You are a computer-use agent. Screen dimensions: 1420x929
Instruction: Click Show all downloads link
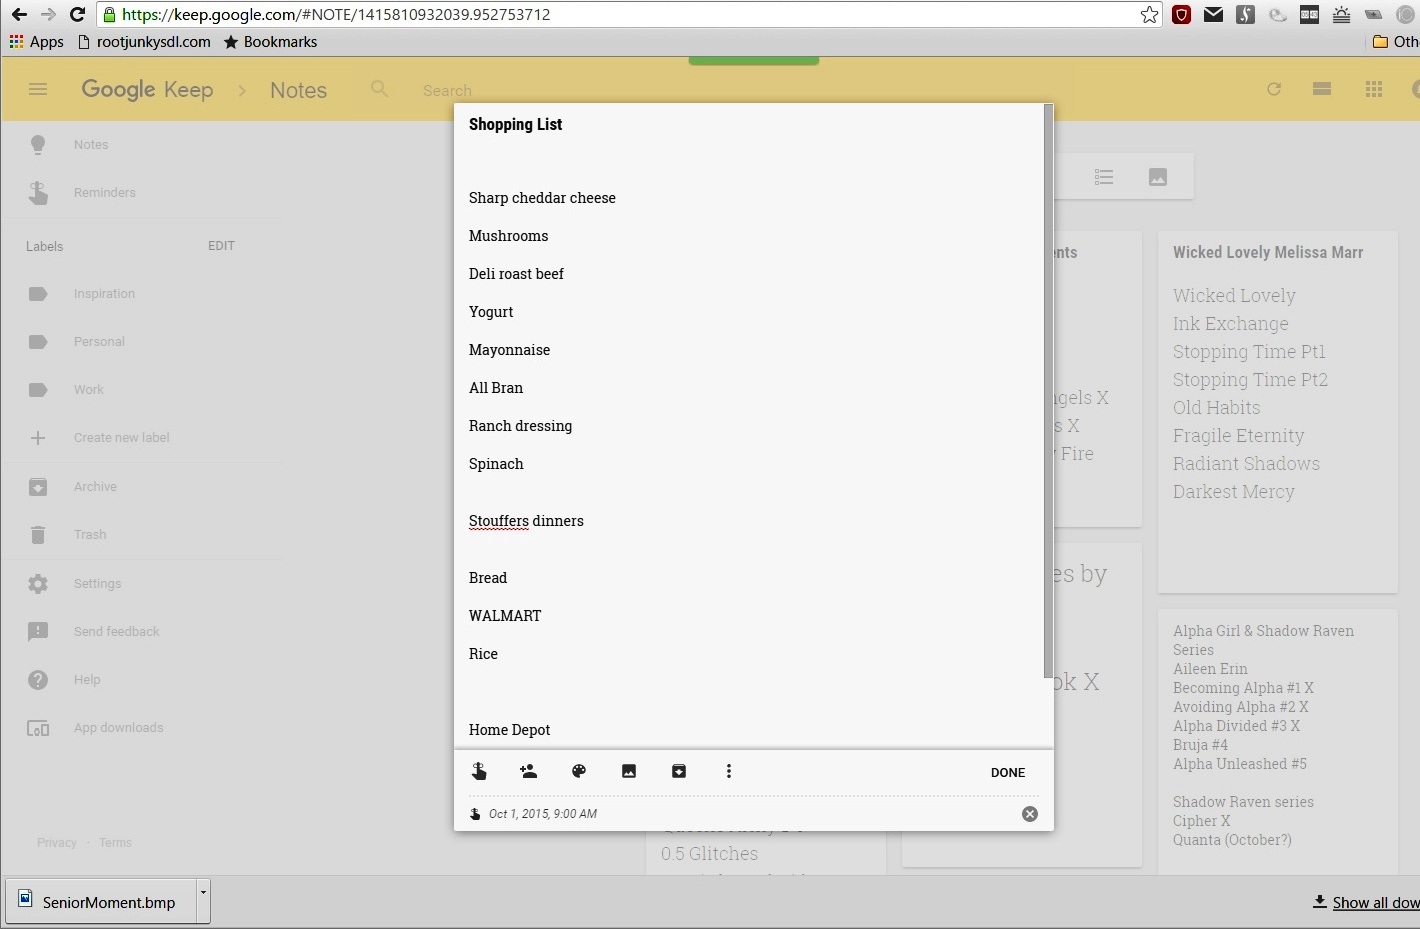[x=1366, y=903]
